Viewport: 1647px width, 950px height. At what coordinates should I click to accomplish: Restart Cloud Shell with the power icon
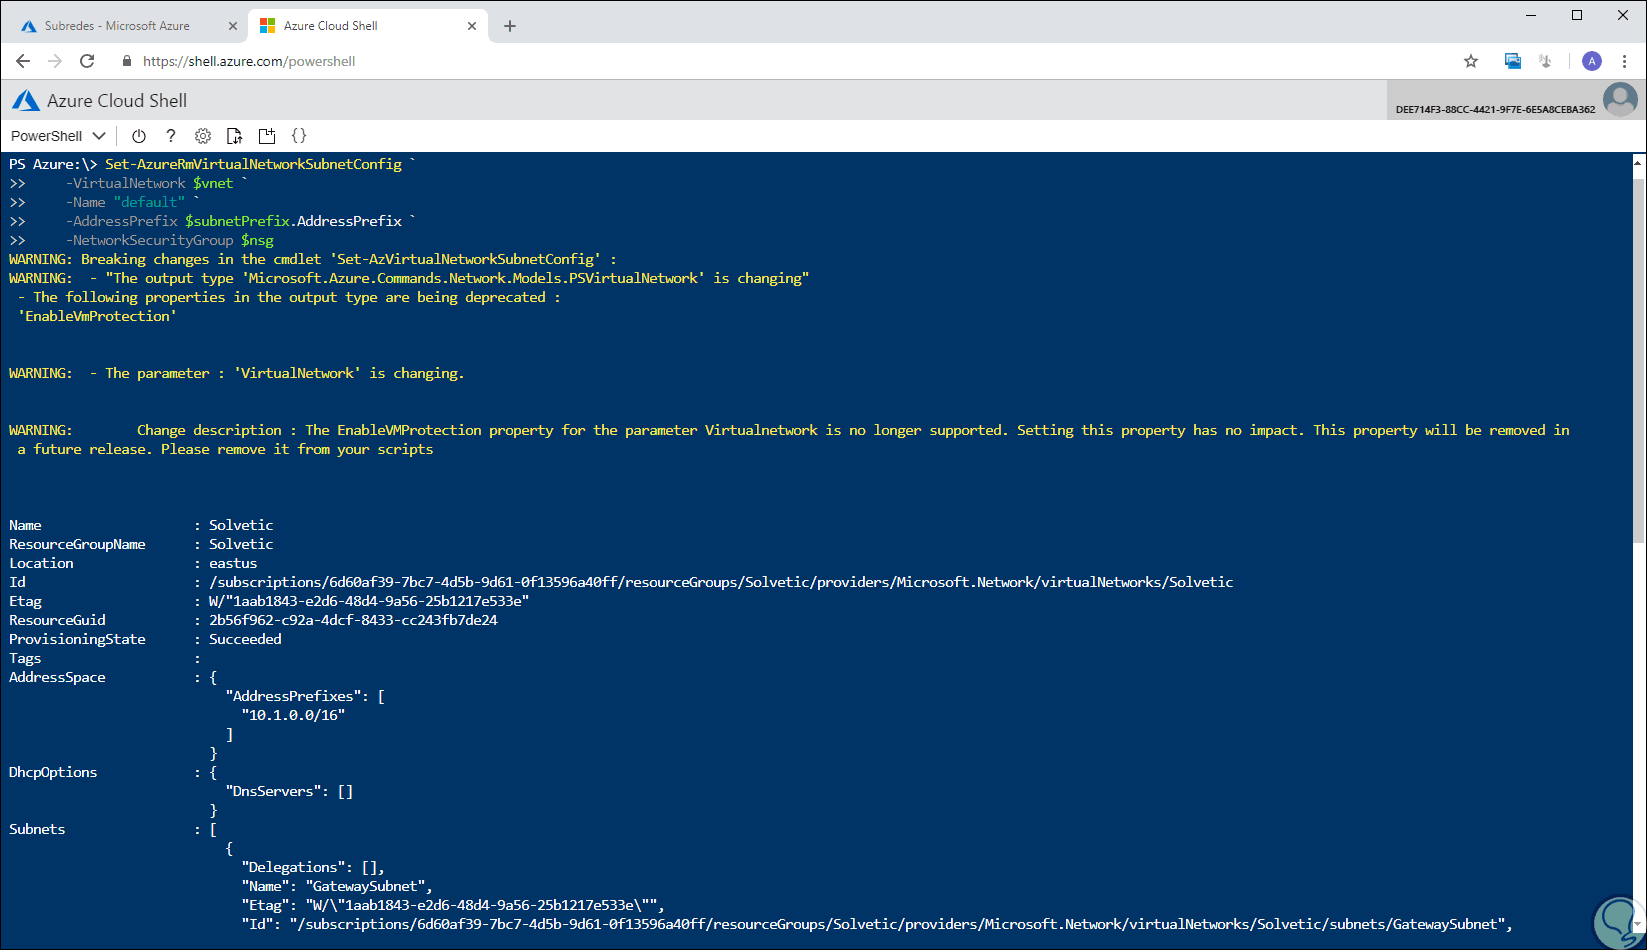[x=139, y=136]
